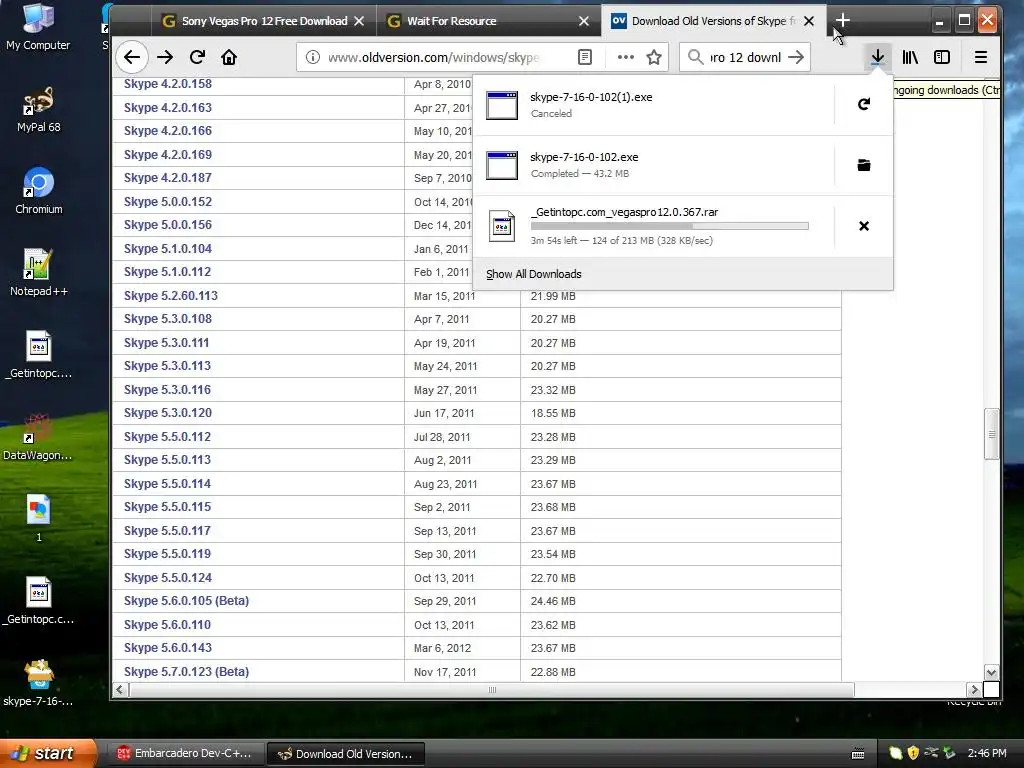This screenshot has width=1024, height=768.
Task: Click the horizontal scrollbar left arrow
Action: [x=120, y=690]
